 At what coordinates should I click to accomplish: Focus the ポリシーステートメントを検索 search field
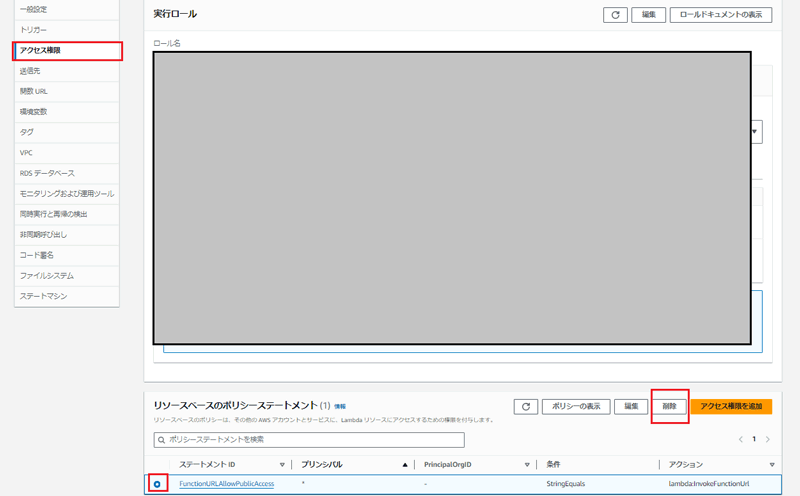click(x=309, y=440)
